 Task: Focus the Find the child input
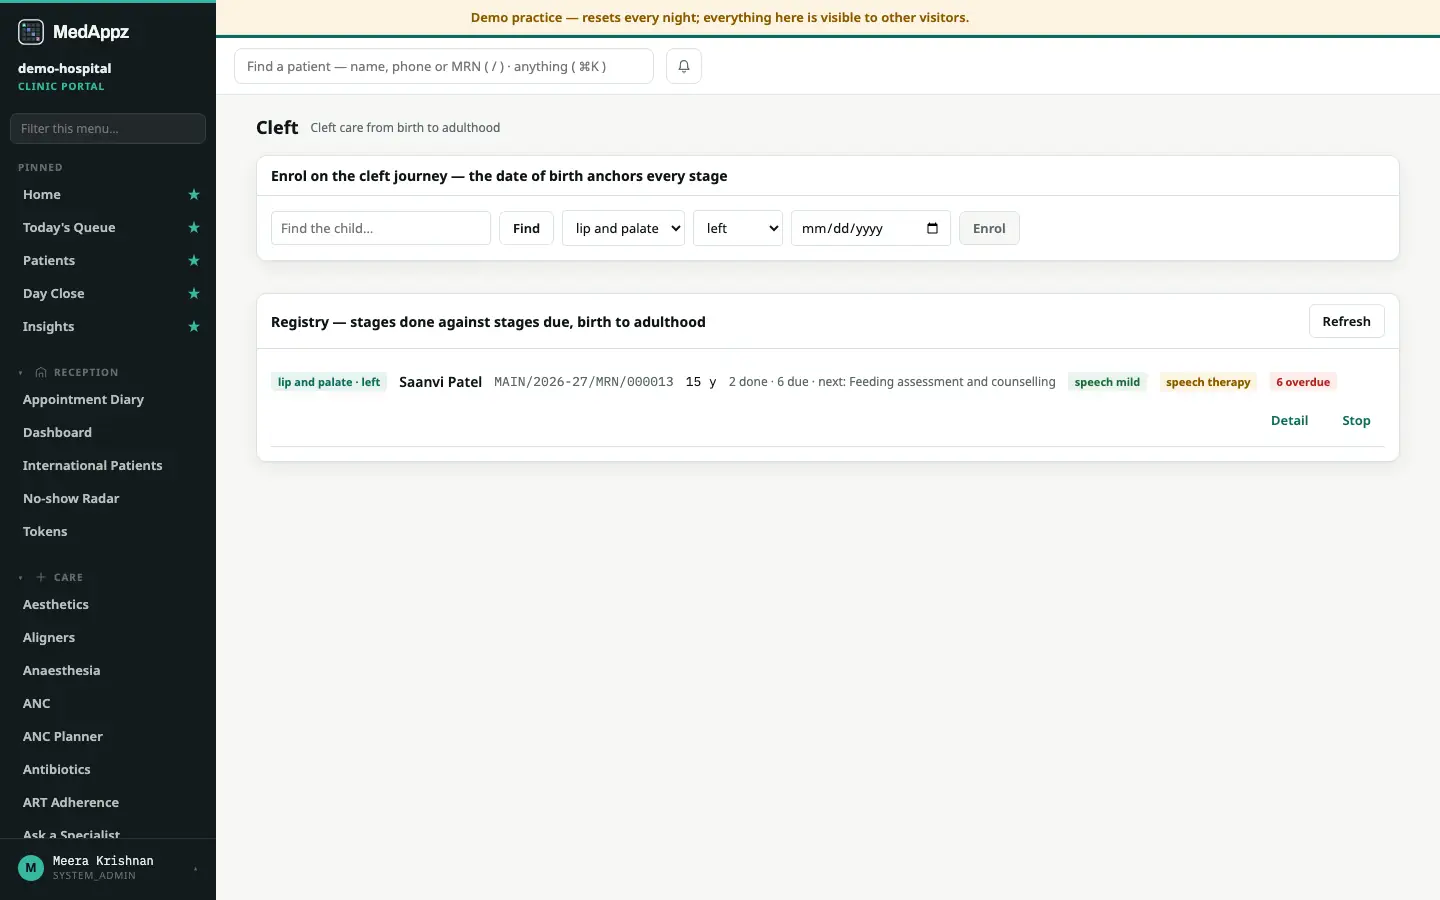[381, 228]
